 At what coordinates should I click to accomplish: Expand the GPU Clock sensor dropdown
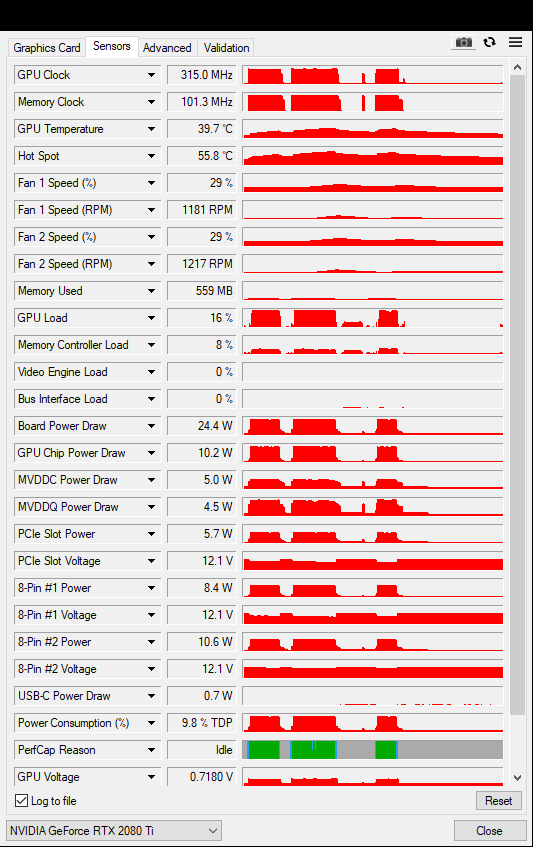coord(151,75)
